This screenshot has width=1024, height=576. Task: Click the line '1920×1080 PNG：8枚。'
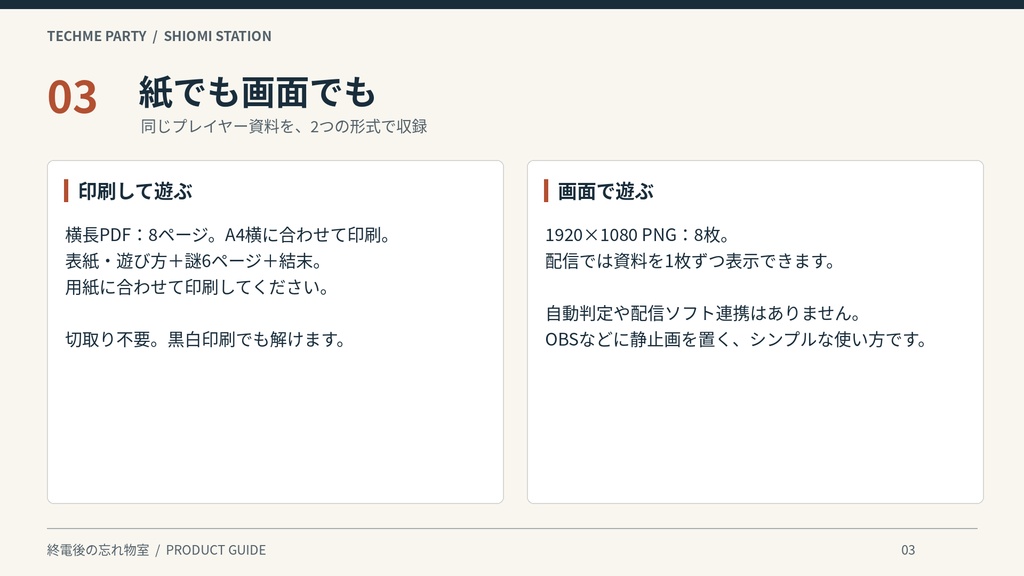click(637, 234)
